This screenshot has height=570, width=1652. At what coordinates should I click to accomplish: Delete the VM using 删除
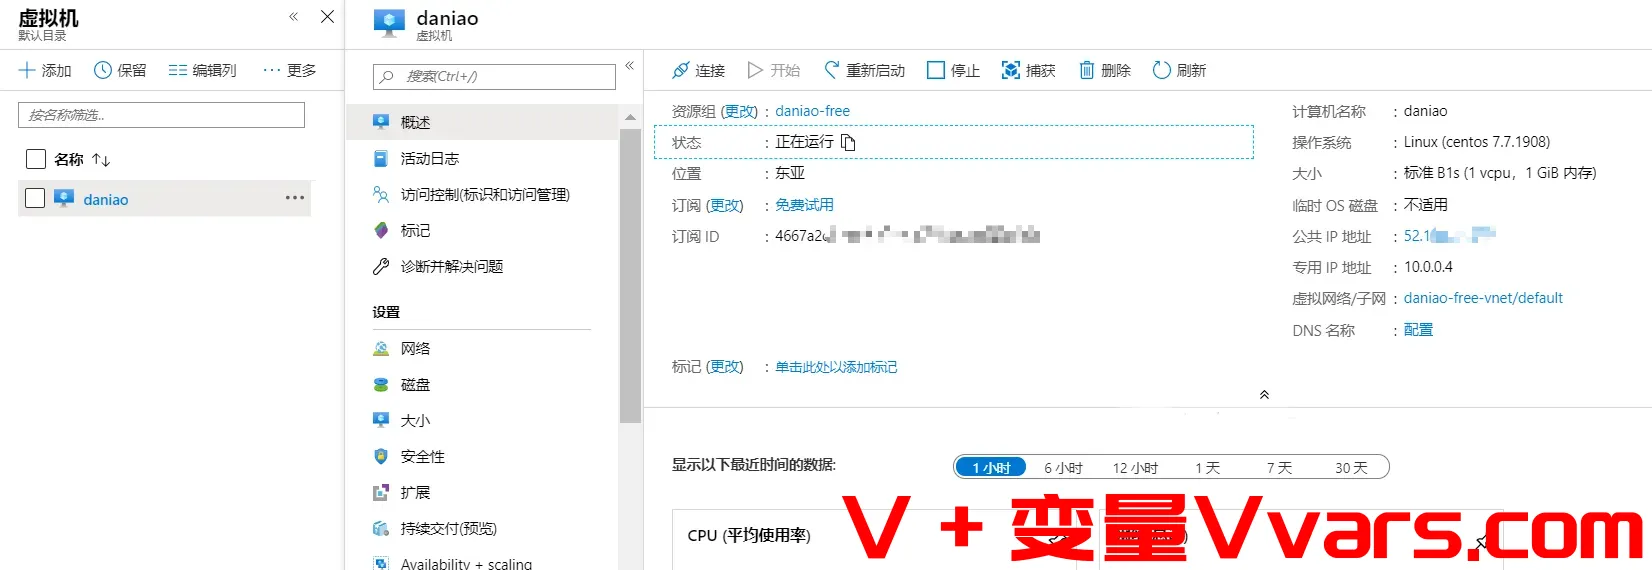(x=1105, y=70)
